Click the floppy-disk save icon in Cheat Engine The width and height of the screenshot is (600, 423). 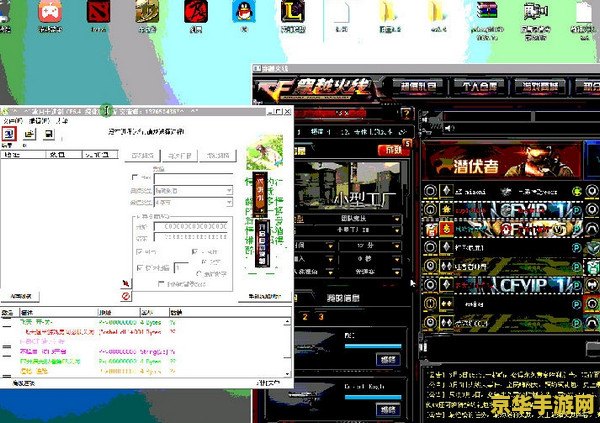49,134
